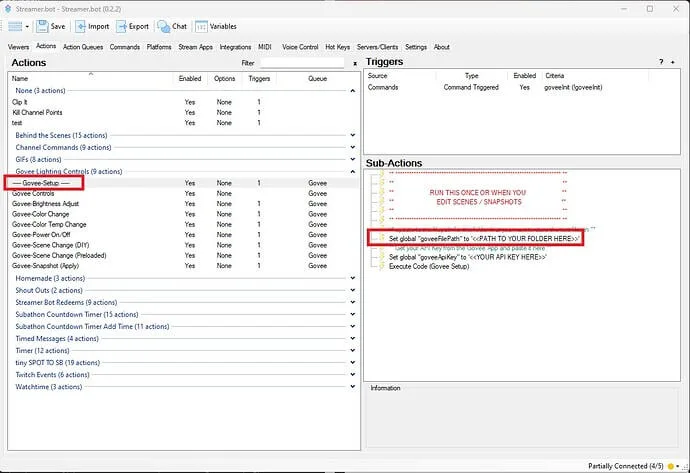690x473 pixels.
Task: Expand Subathon Countdown Timer Add Time group
Action: pos(352,326)
